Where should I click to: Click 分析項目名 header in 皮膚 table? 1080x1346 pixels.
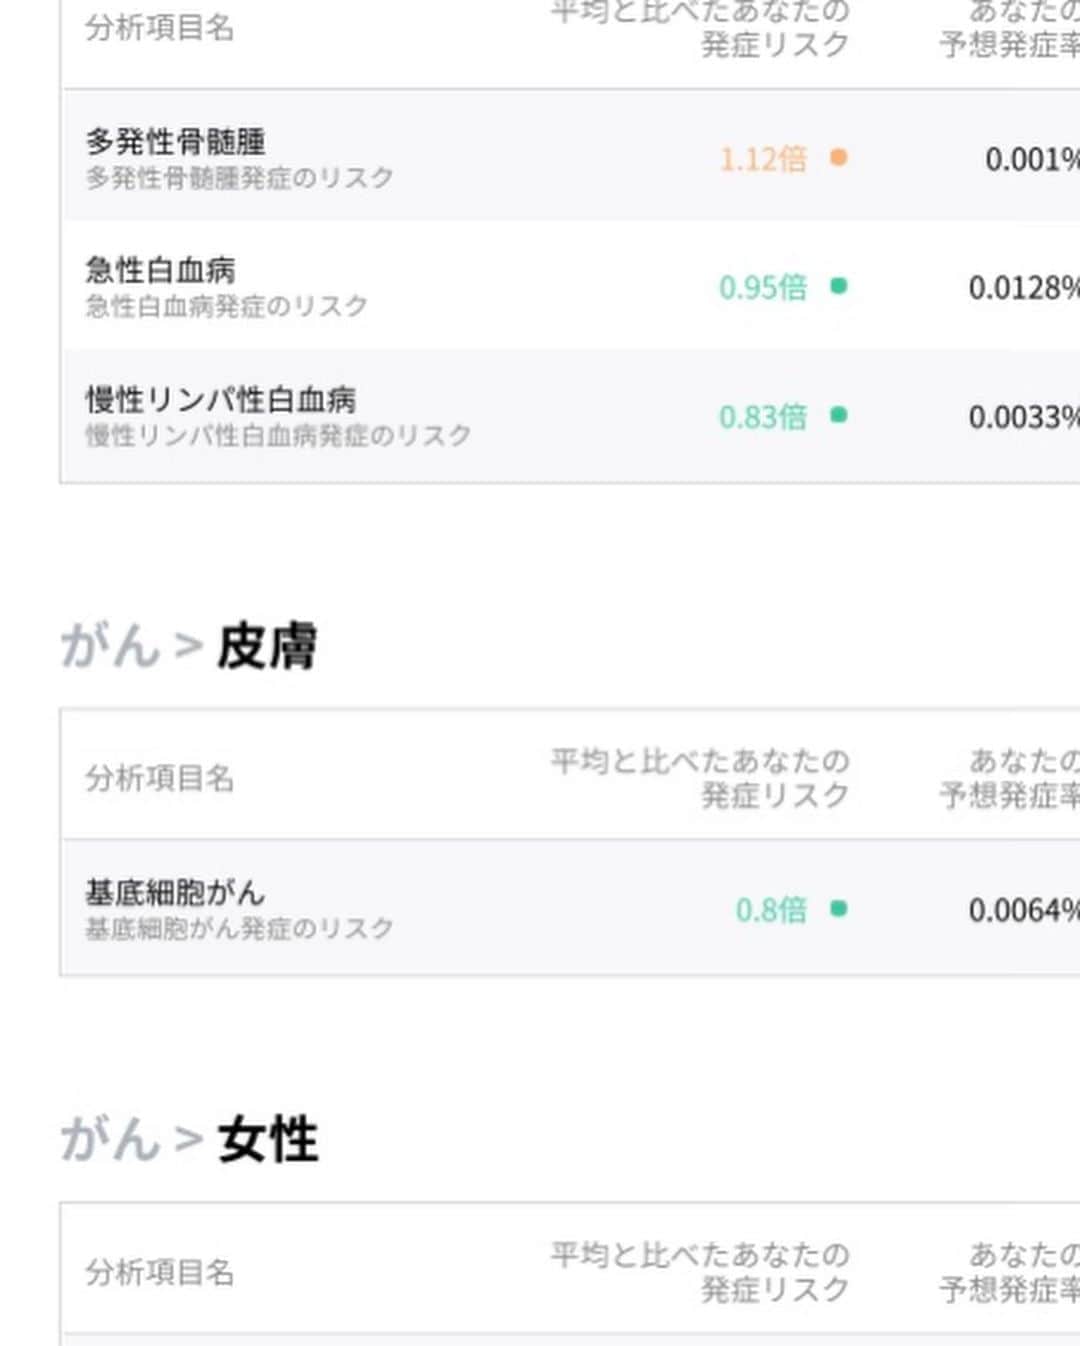click(x=160, y=778)
